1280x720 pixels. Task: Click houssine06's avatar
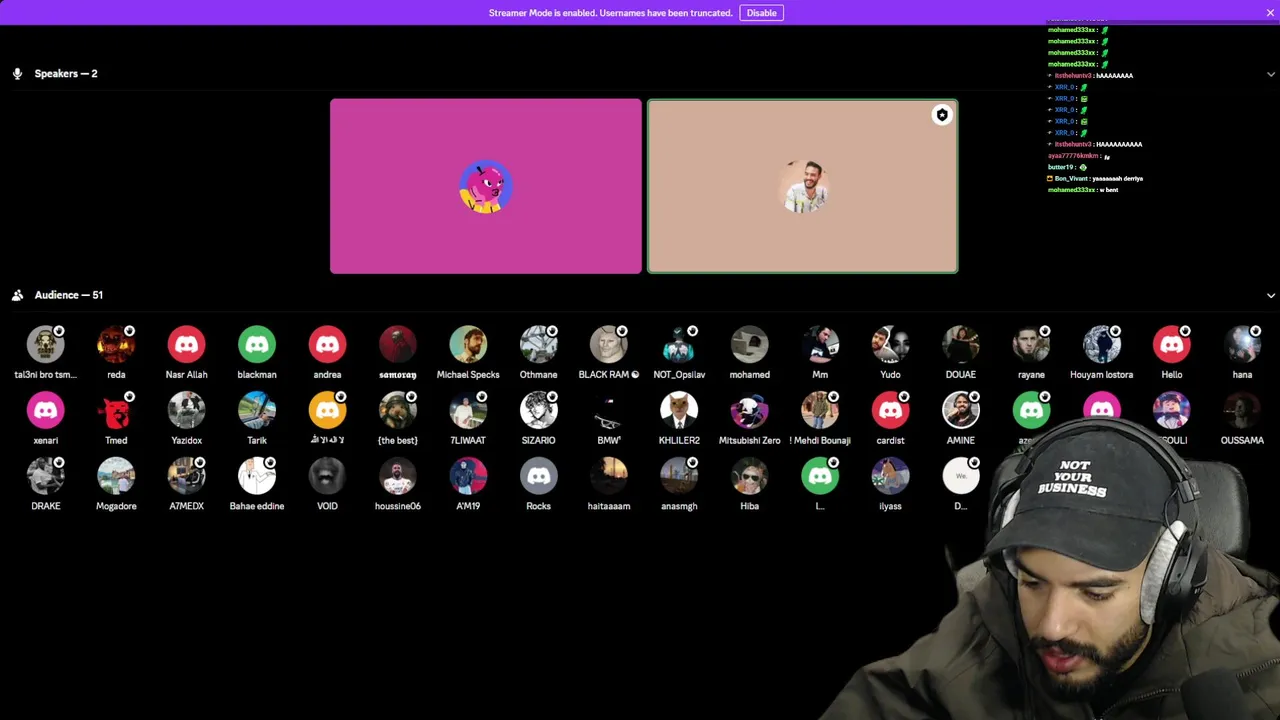[x=397, y=477]
